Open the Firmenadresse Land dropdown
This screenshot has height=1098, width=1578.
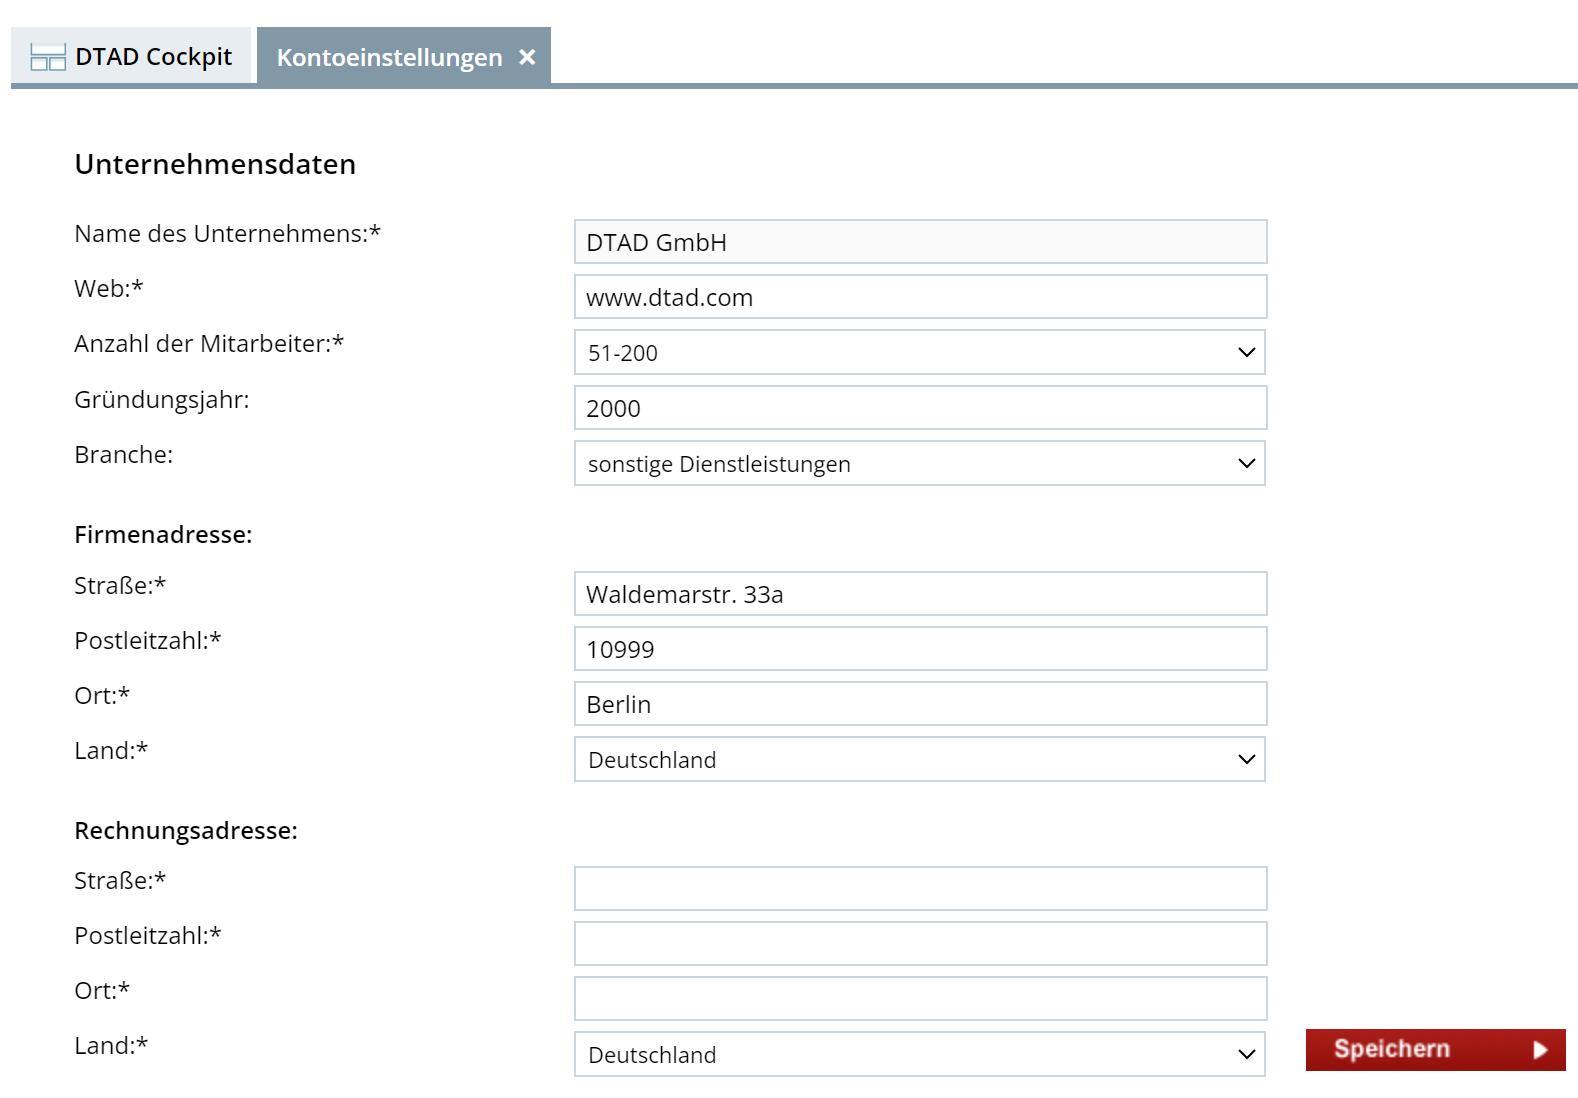[x=920, y=759]
